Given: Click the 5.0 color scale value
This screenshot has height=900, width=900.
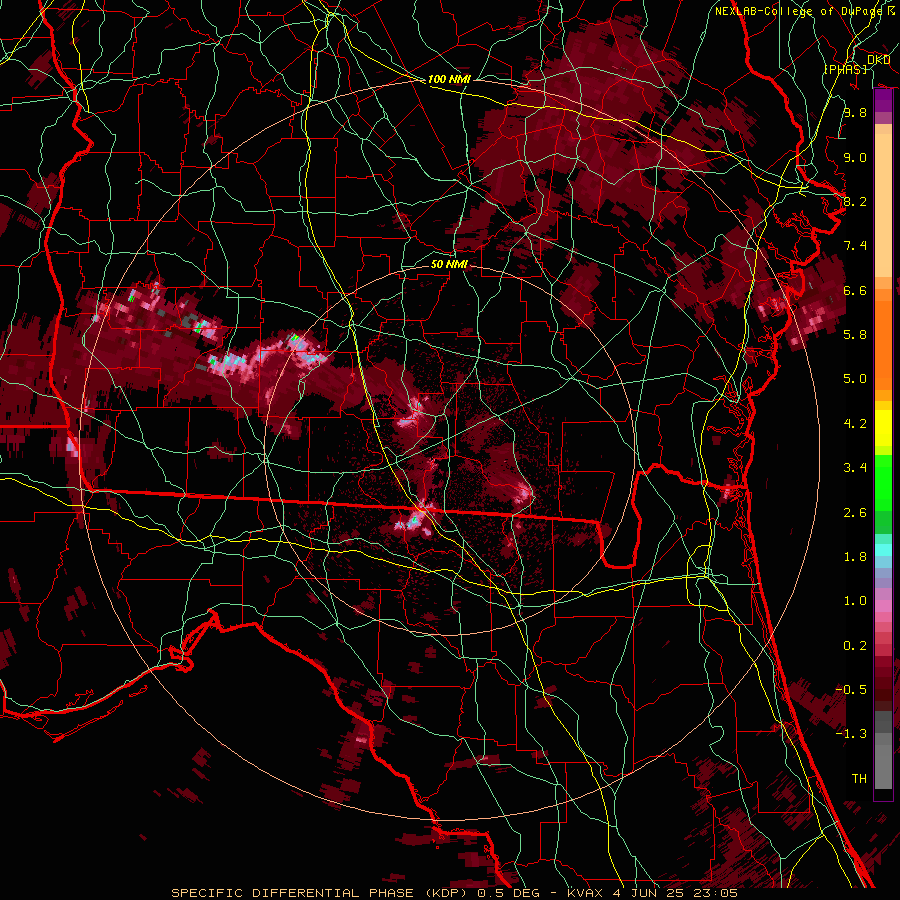Looking at the screenshot, I should coord(855,379).
